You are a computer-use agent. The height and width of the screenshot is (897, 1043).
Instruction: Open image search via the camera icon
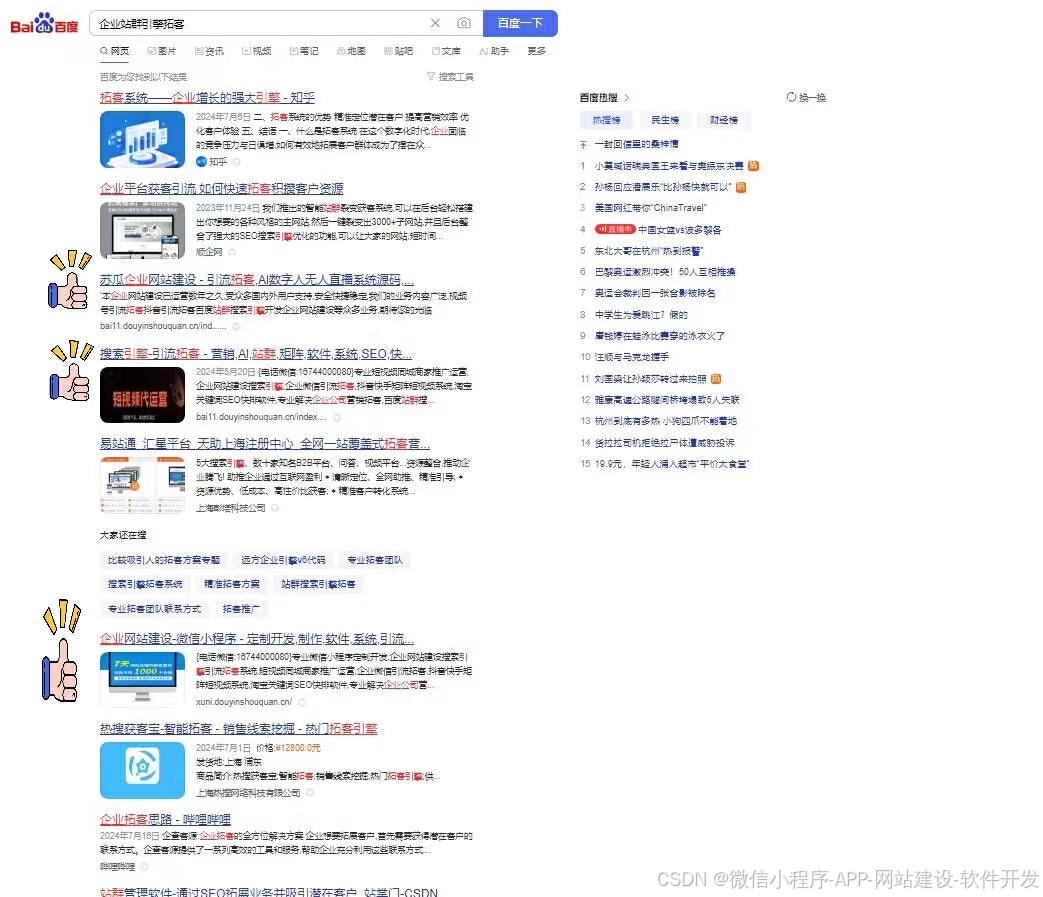(x=464, y=23)
